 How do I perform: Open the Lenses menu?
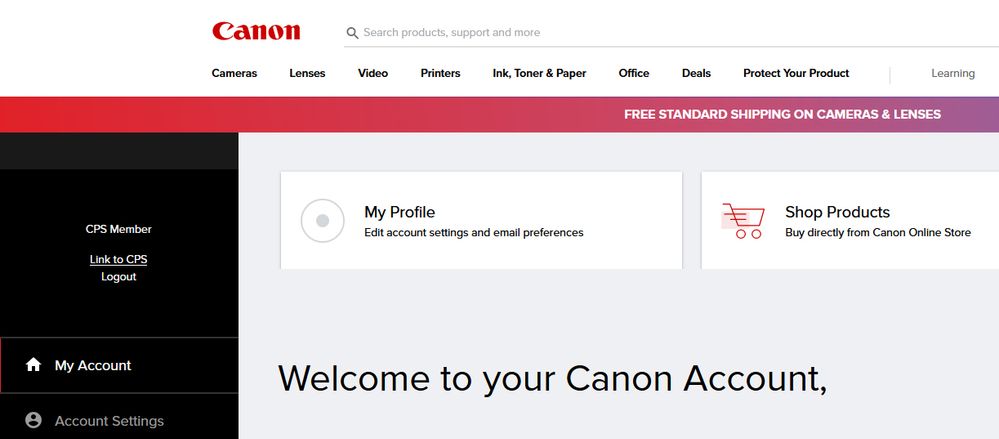coord(307,73)
